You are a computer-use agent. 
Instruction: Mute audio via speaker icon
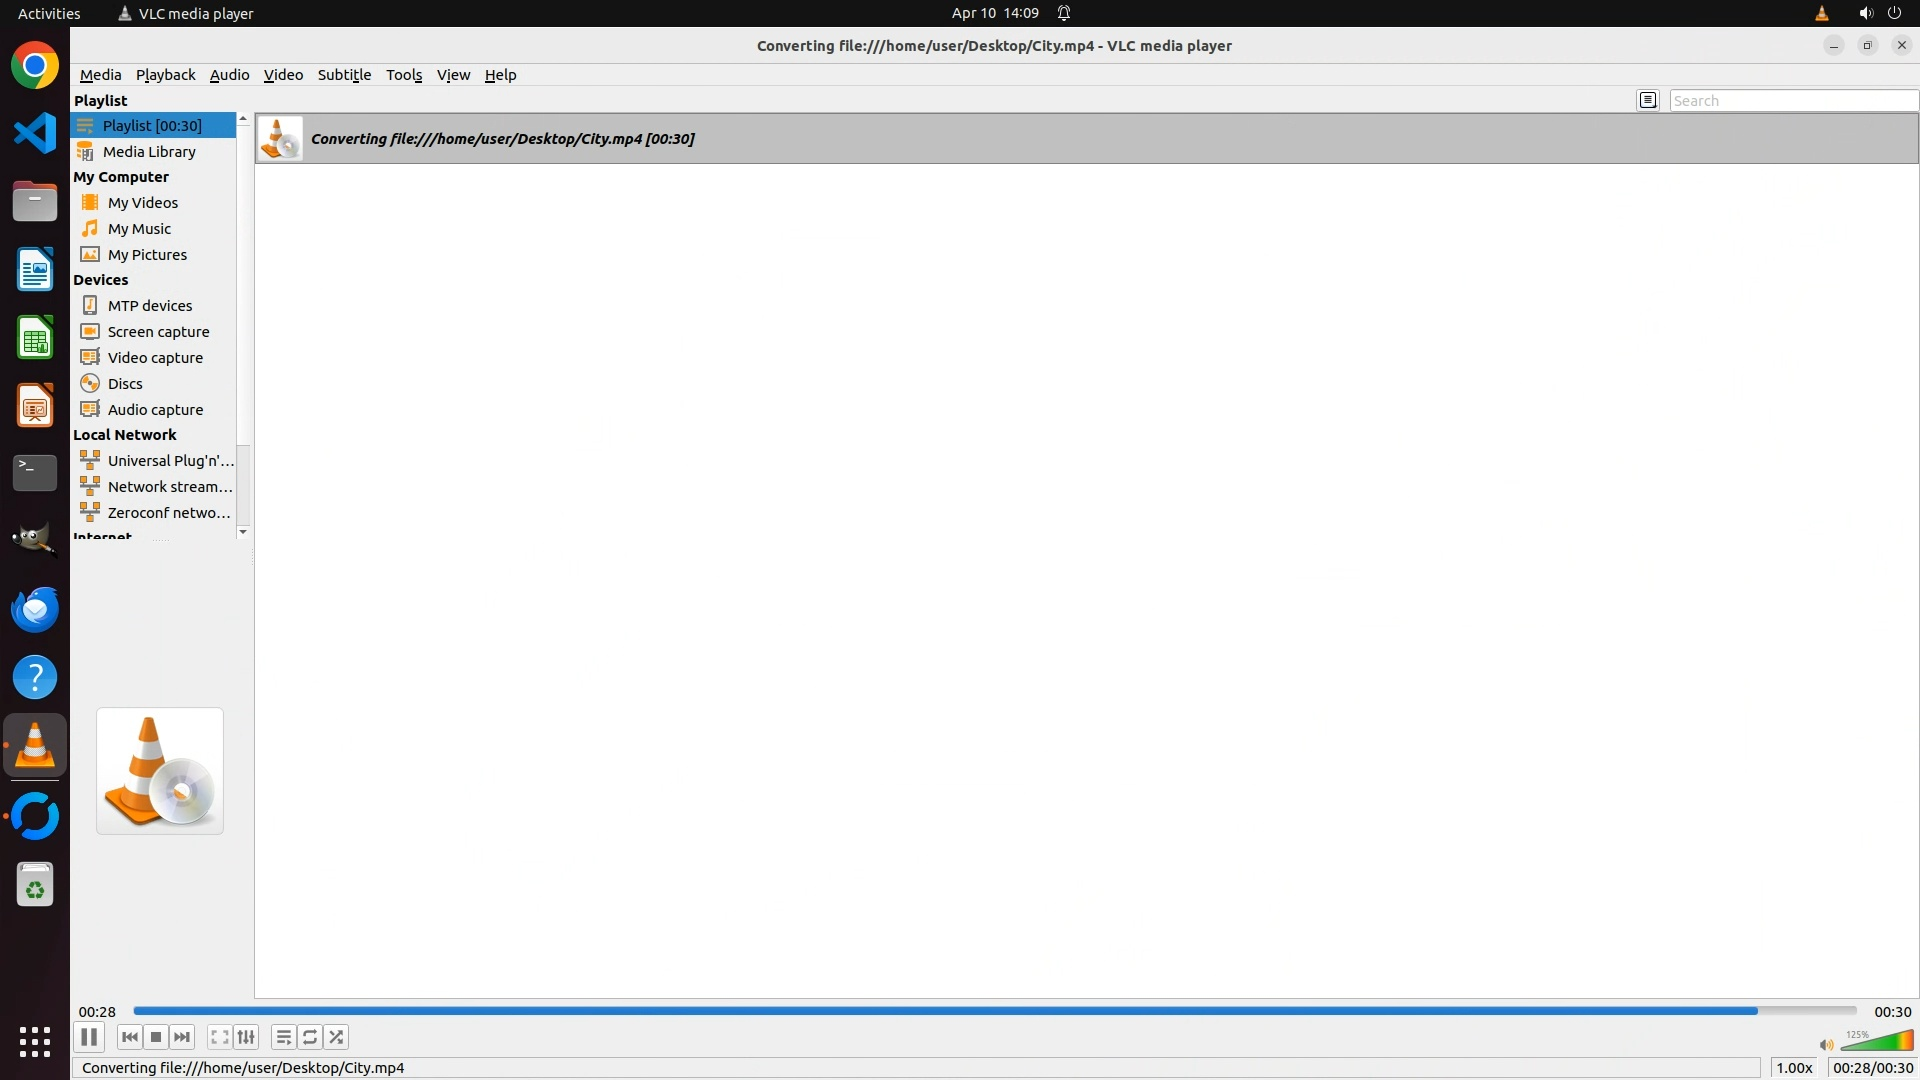click(1826, 1044)
